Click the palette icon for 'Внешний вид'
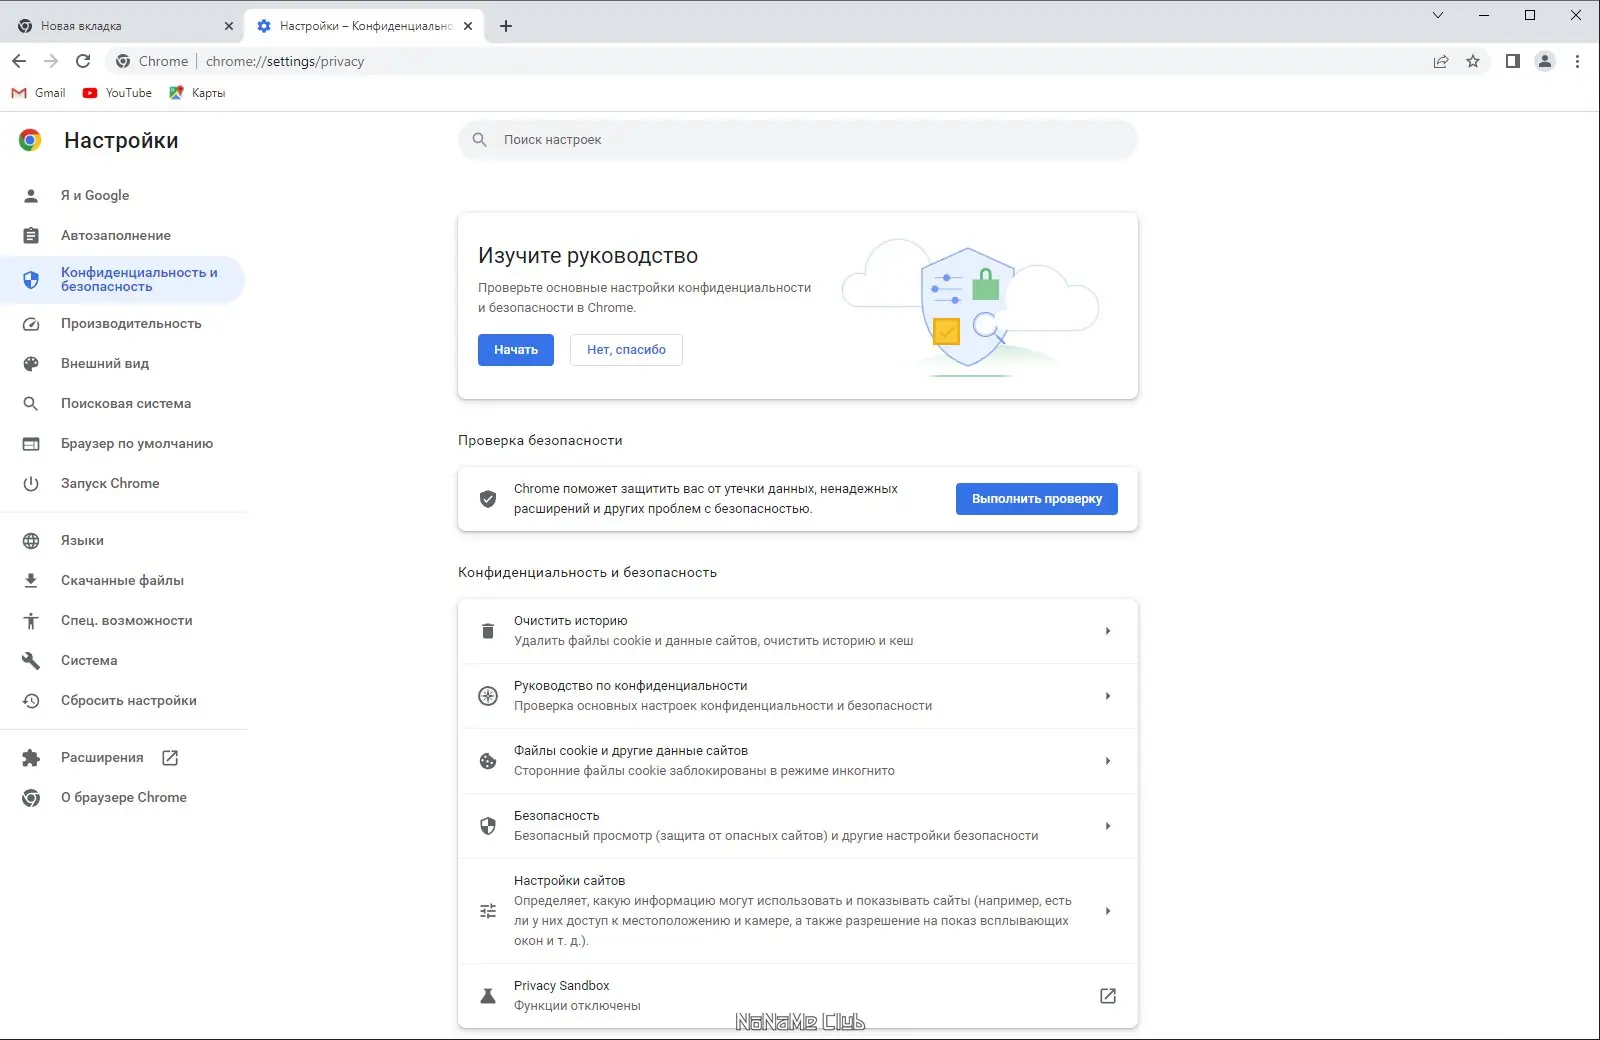The height and width of the screenshot is (1040, 1600). pyautogui.click(x=31, y=363)
